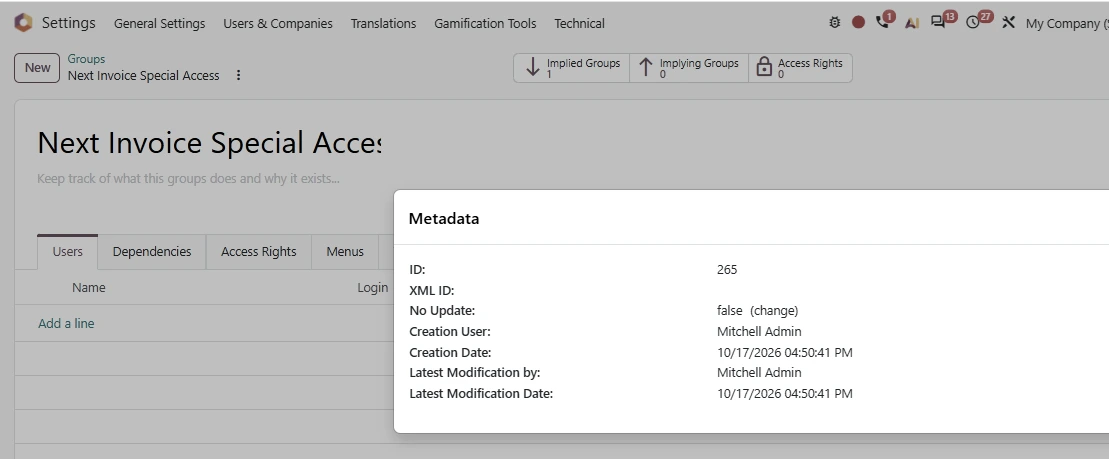This screenshot has width=1109, height=459.
Task: Open the Translations menu
Action: [383, 23]
